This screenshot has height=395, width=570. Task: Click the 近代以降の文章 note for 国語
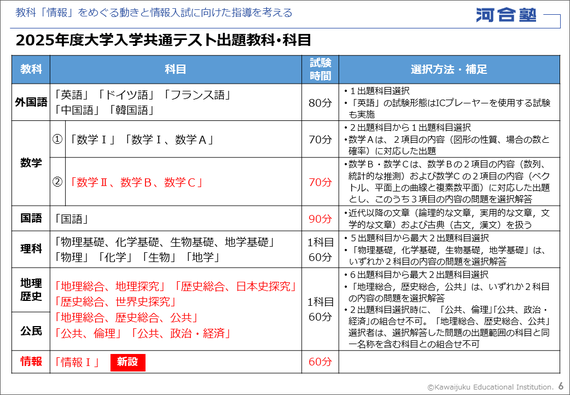click(447, 219)
